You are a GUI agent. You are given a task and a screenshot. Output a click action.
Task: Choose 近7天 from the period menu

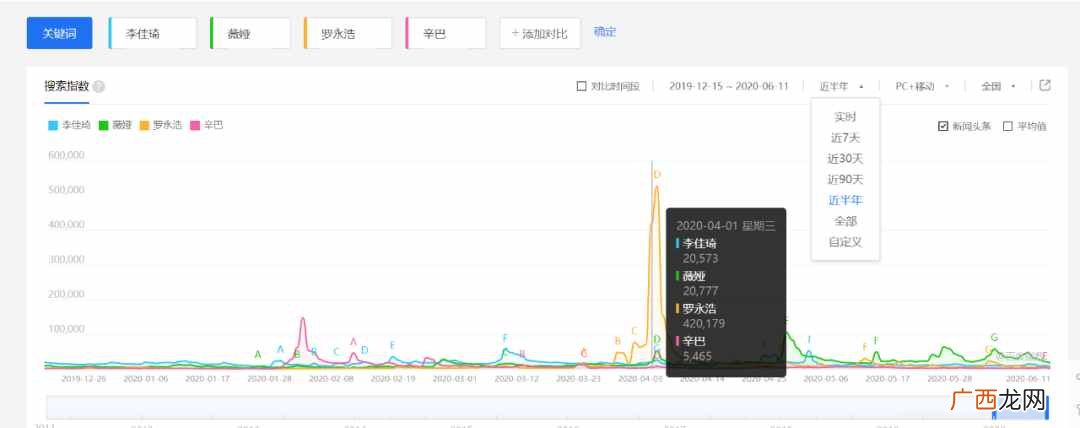point(845,138)
